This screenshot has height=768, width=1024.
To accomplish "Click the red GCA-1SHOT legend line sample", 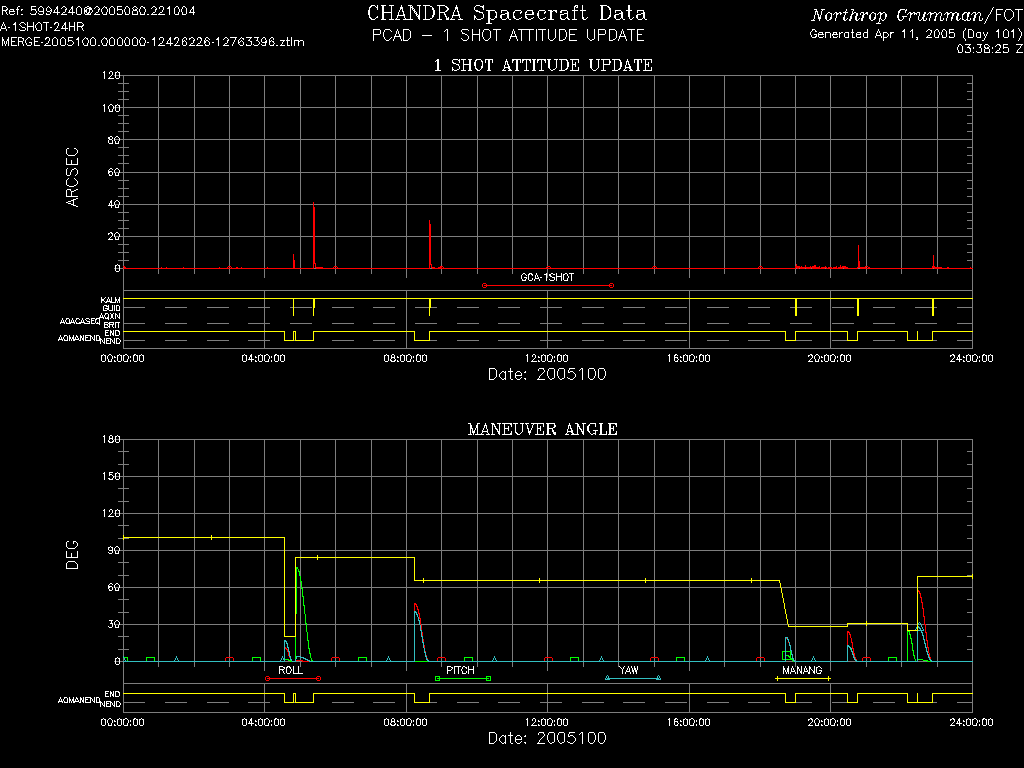I will [547, 286].
